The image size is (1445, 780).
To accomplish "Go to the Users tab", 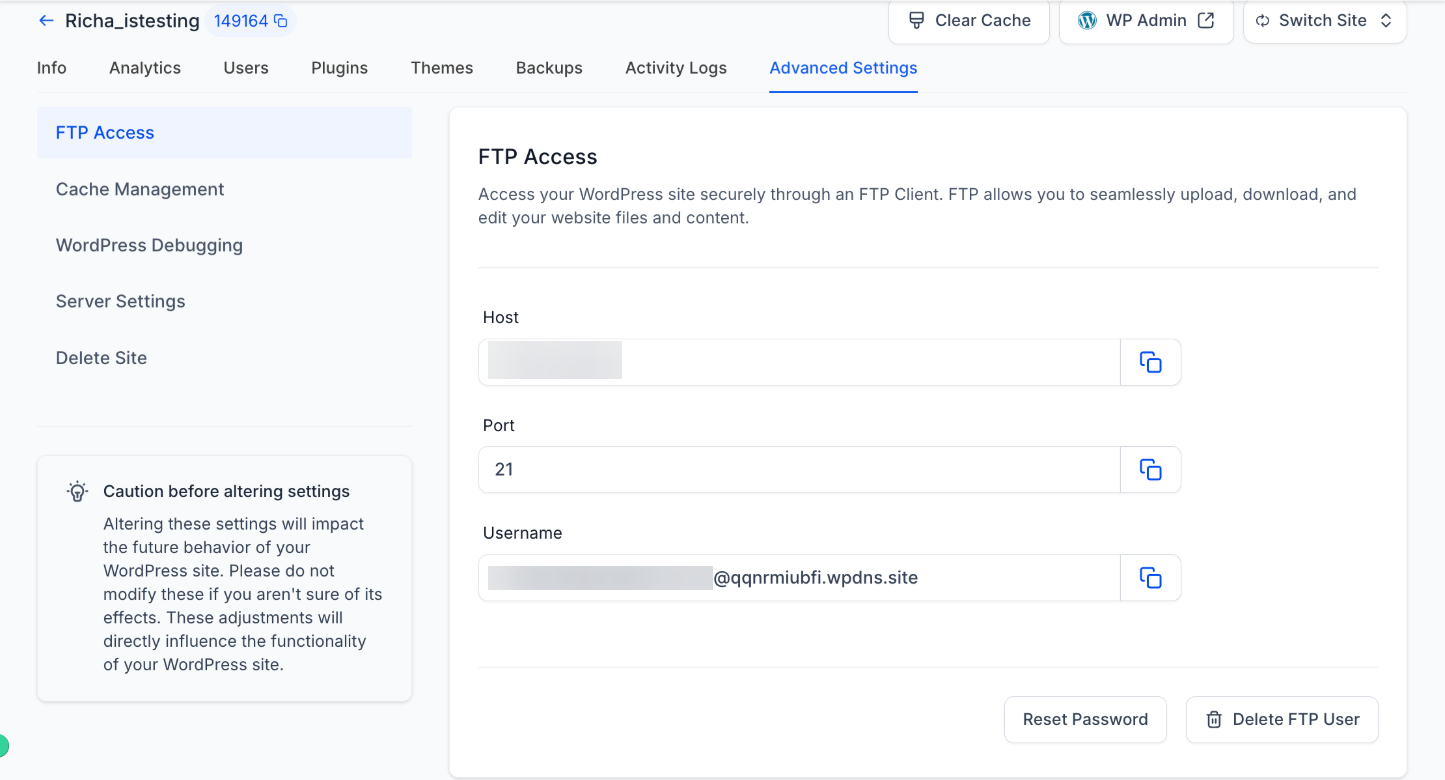I will pos(246,68).
